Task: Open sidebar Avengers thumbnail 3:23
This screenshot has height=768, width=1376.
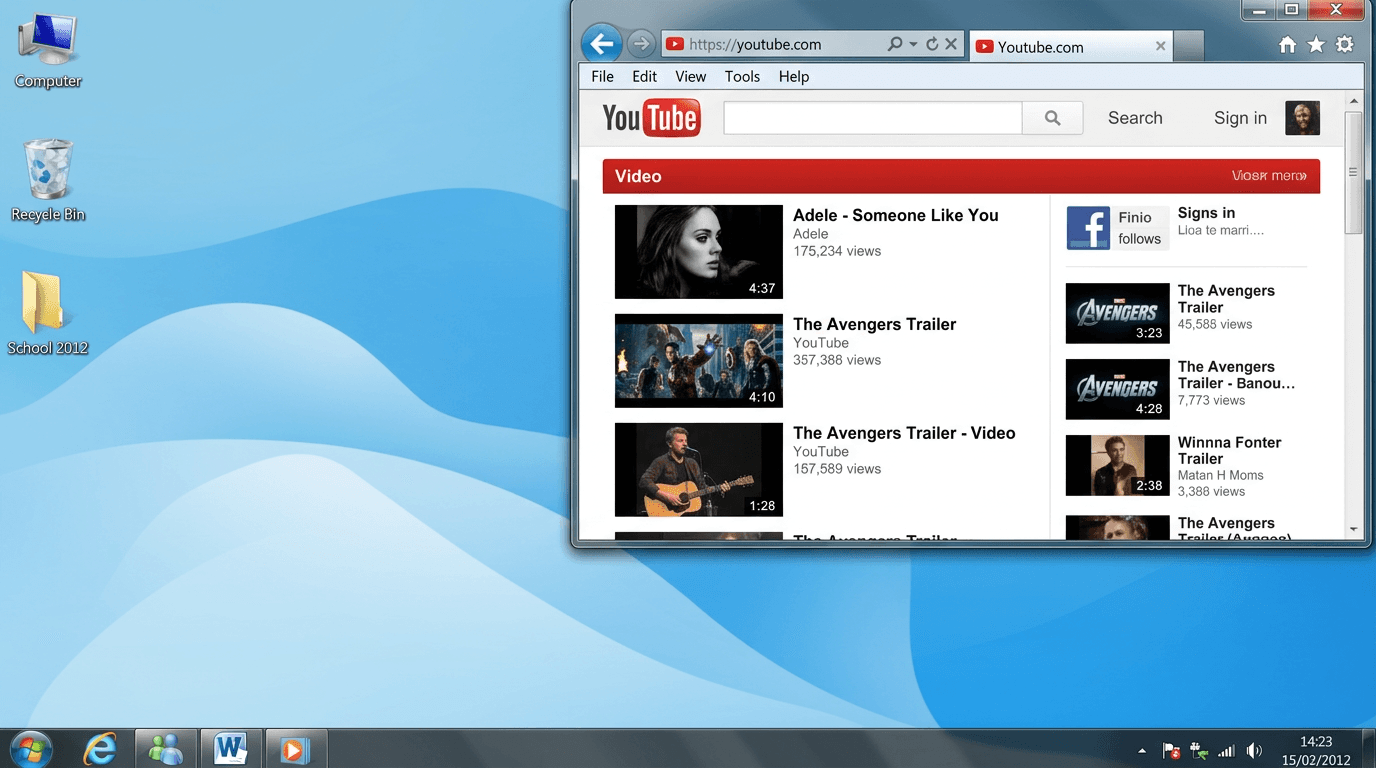Action: coord(1117,313)
